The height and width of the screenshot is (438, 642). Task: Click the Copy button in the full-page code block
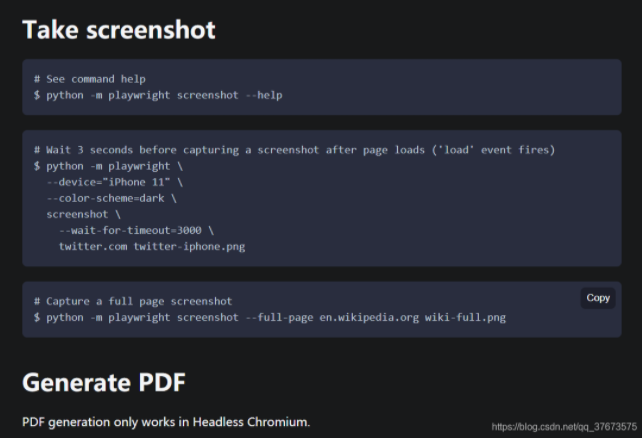point(598,298)
